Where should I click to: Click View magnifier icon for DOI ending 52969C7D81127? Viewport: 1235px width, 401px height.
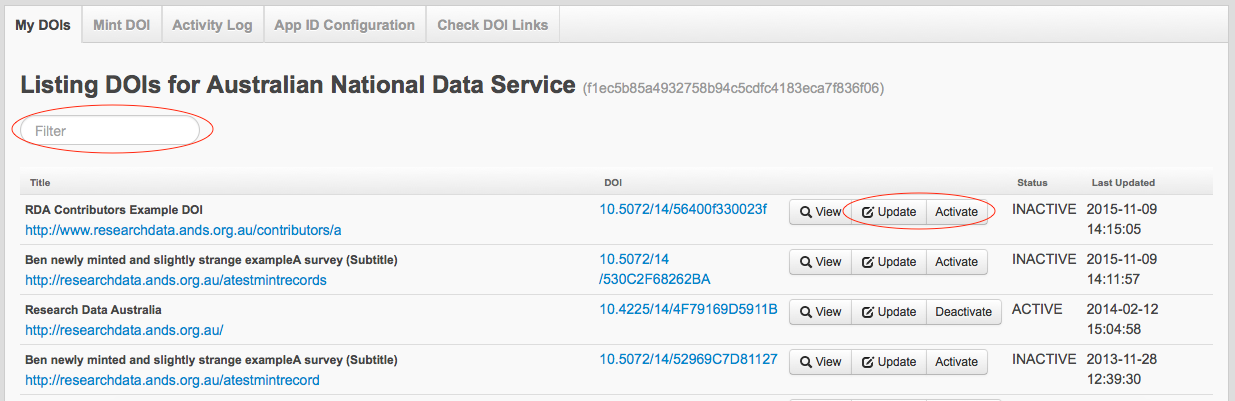tap(806, 362)
